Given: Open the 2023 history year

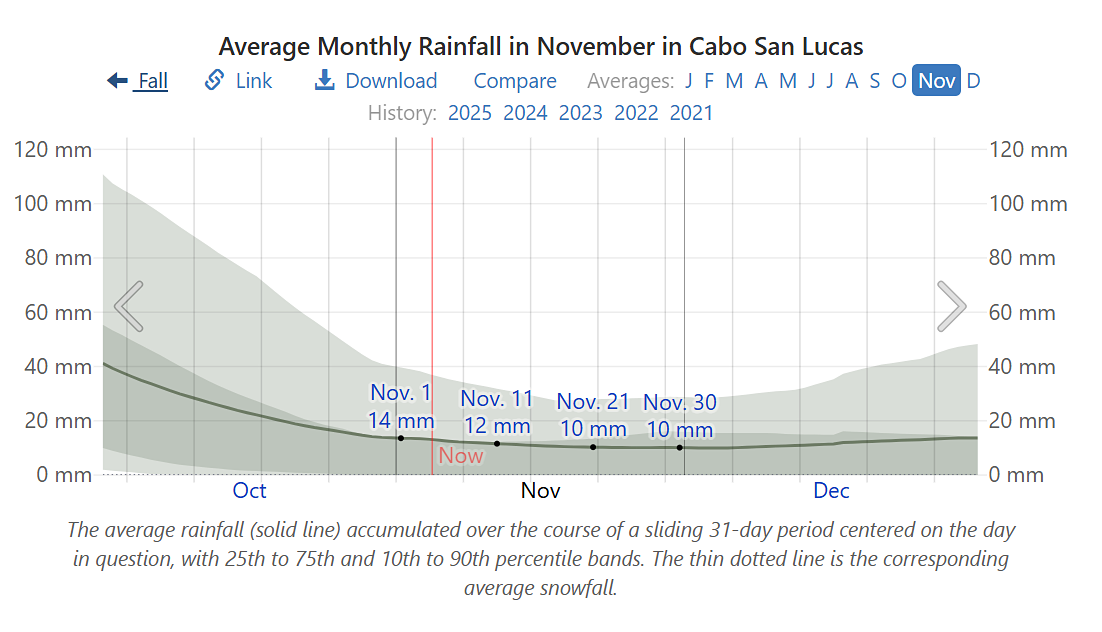Looking at the screenshot, I should 580,113.
